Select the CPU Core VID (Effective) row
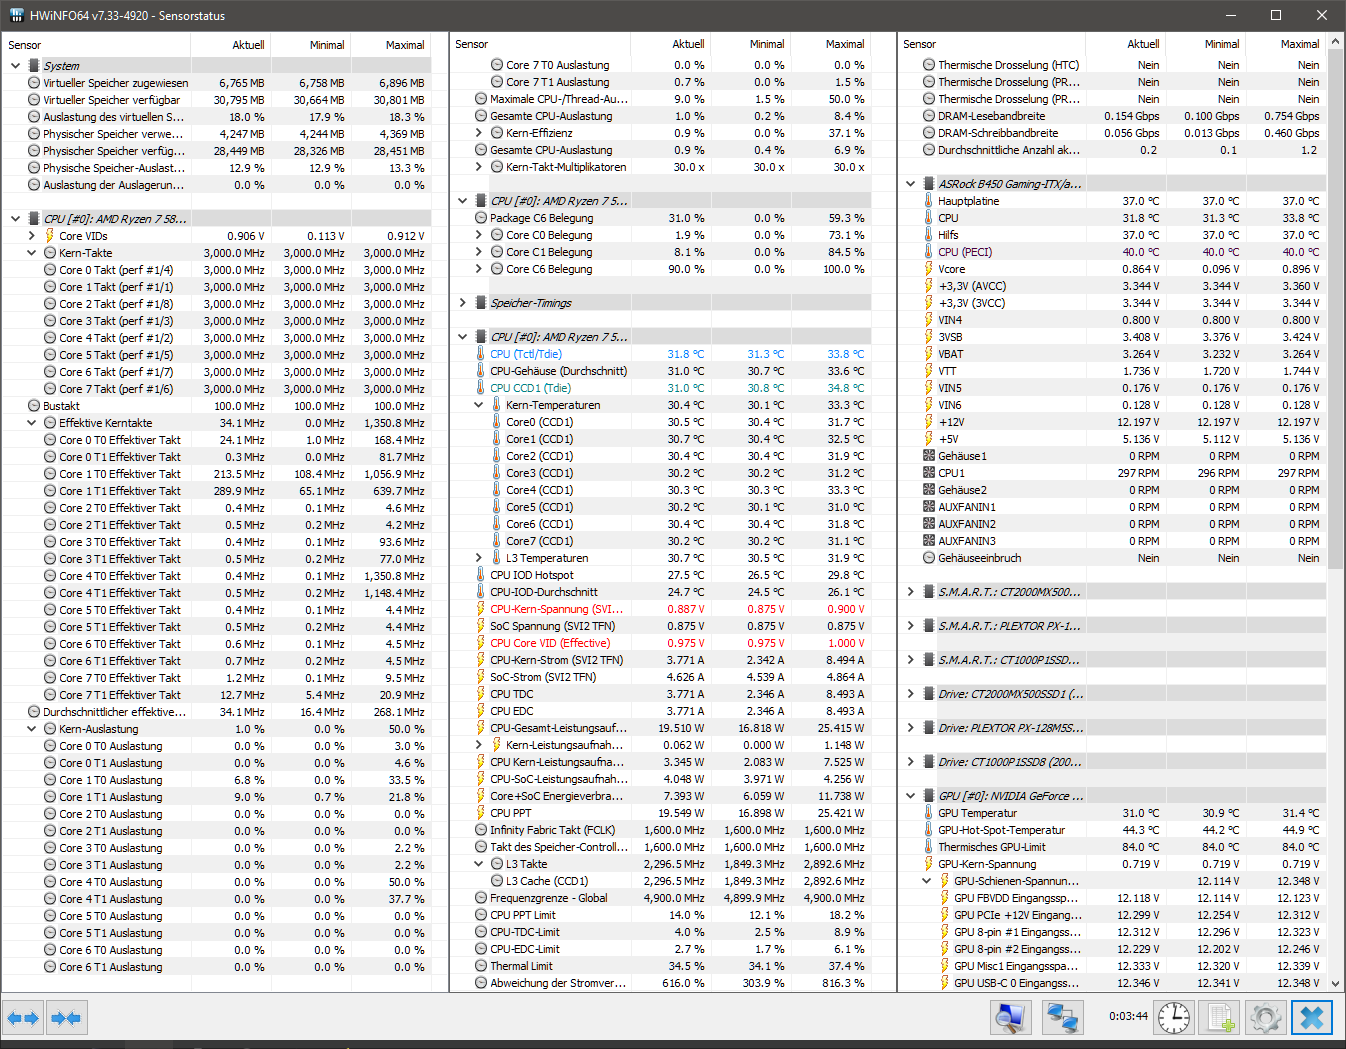1346x1049 pixels. click(661, 643)
